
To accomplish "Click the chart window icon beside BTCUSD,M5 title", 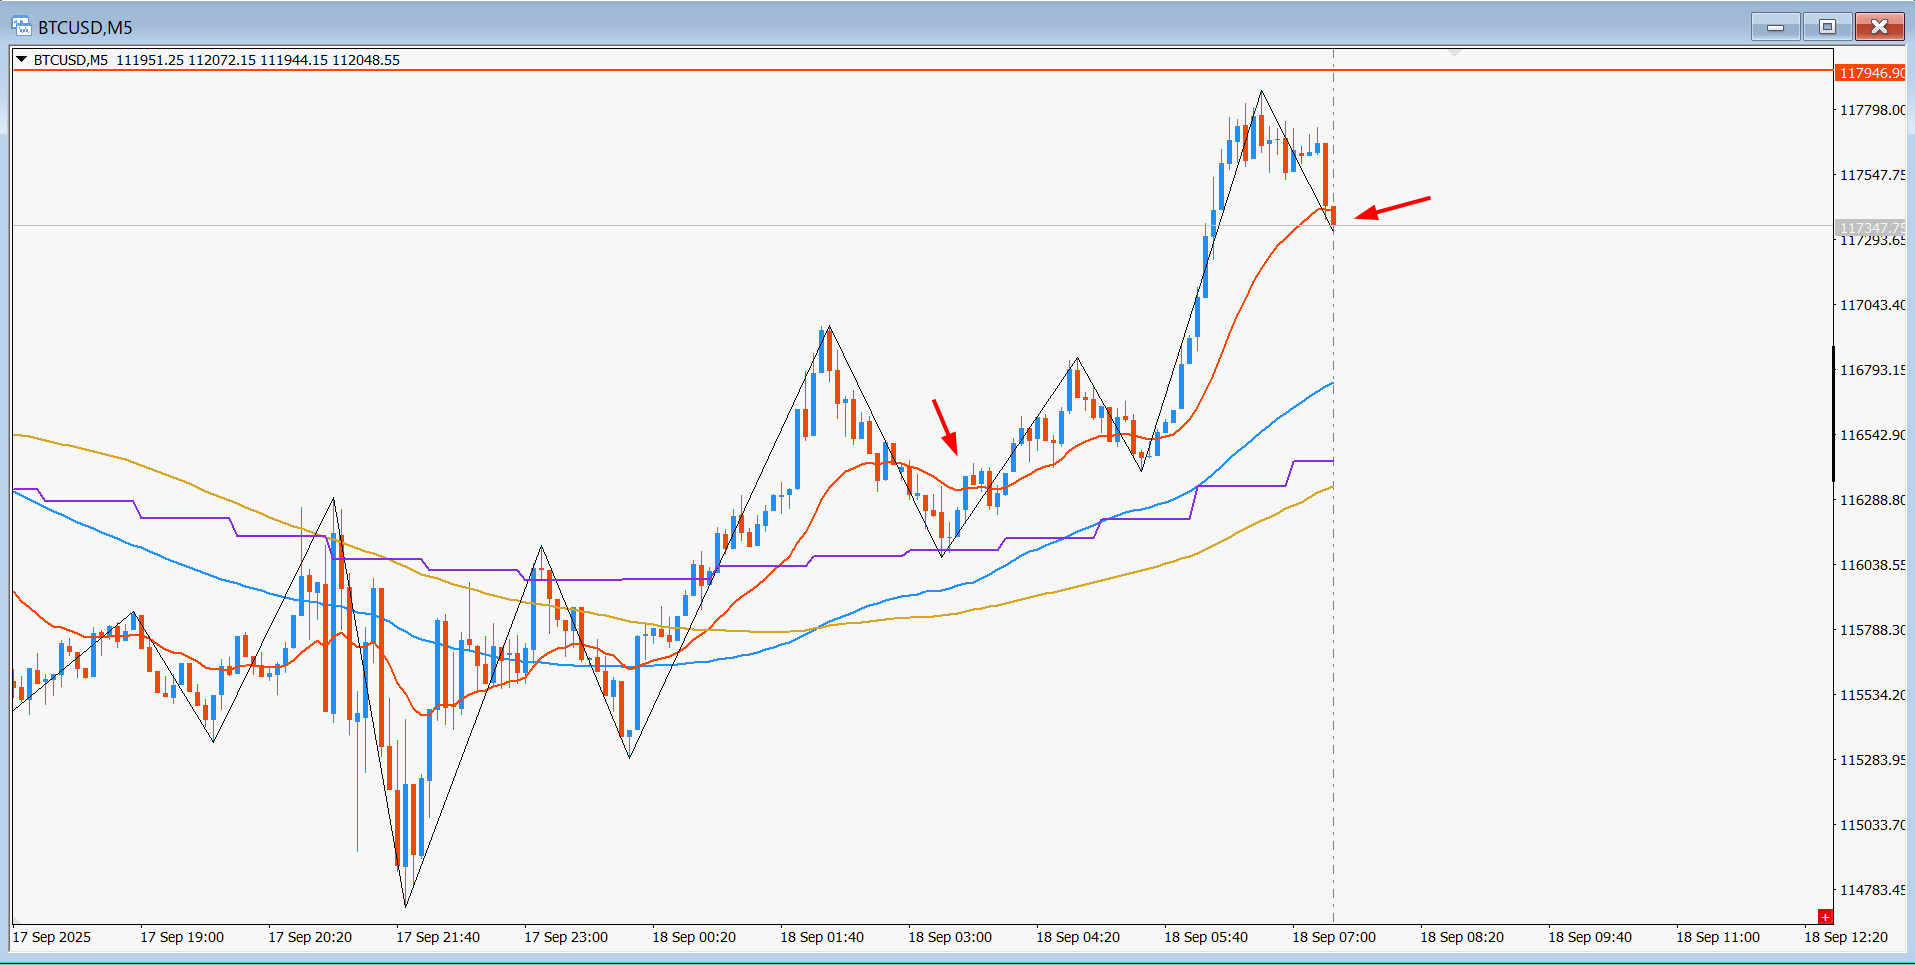I will pos(21,27).
